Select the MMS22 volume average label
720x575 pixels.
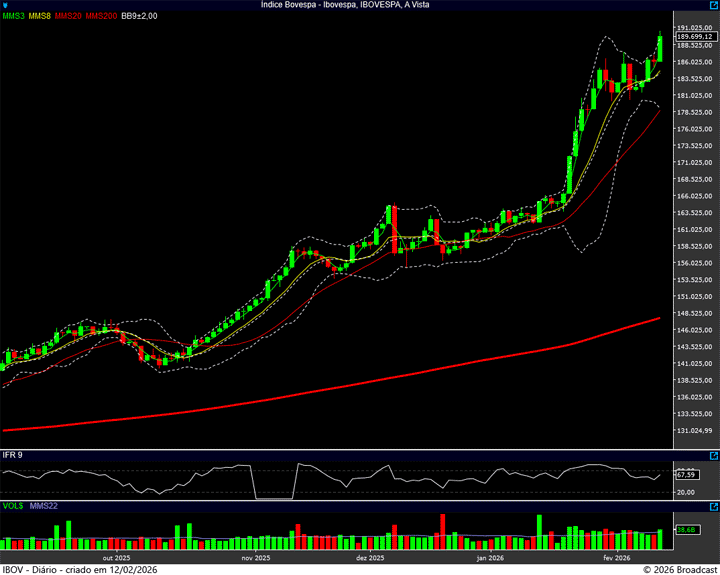44,507
